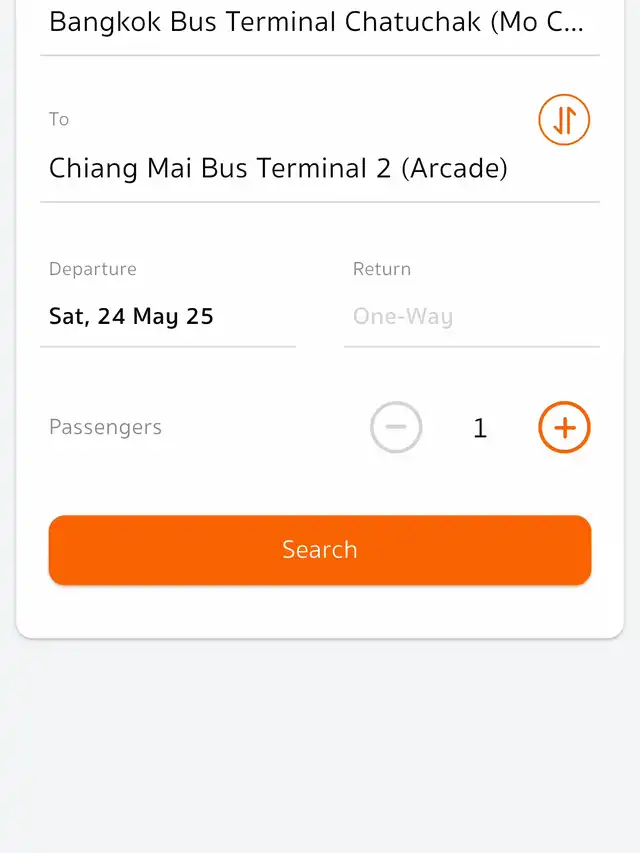Change Chiang Mai Bus Terminal 2 destination
The image size is (640, 853).
point(278,168)
